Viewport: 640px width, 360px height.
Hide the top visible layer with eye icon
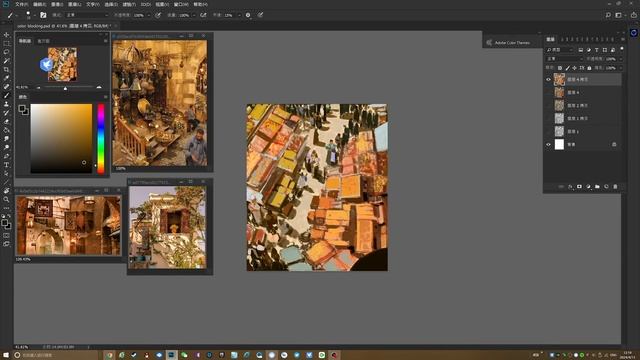click(x=549, y=80)
